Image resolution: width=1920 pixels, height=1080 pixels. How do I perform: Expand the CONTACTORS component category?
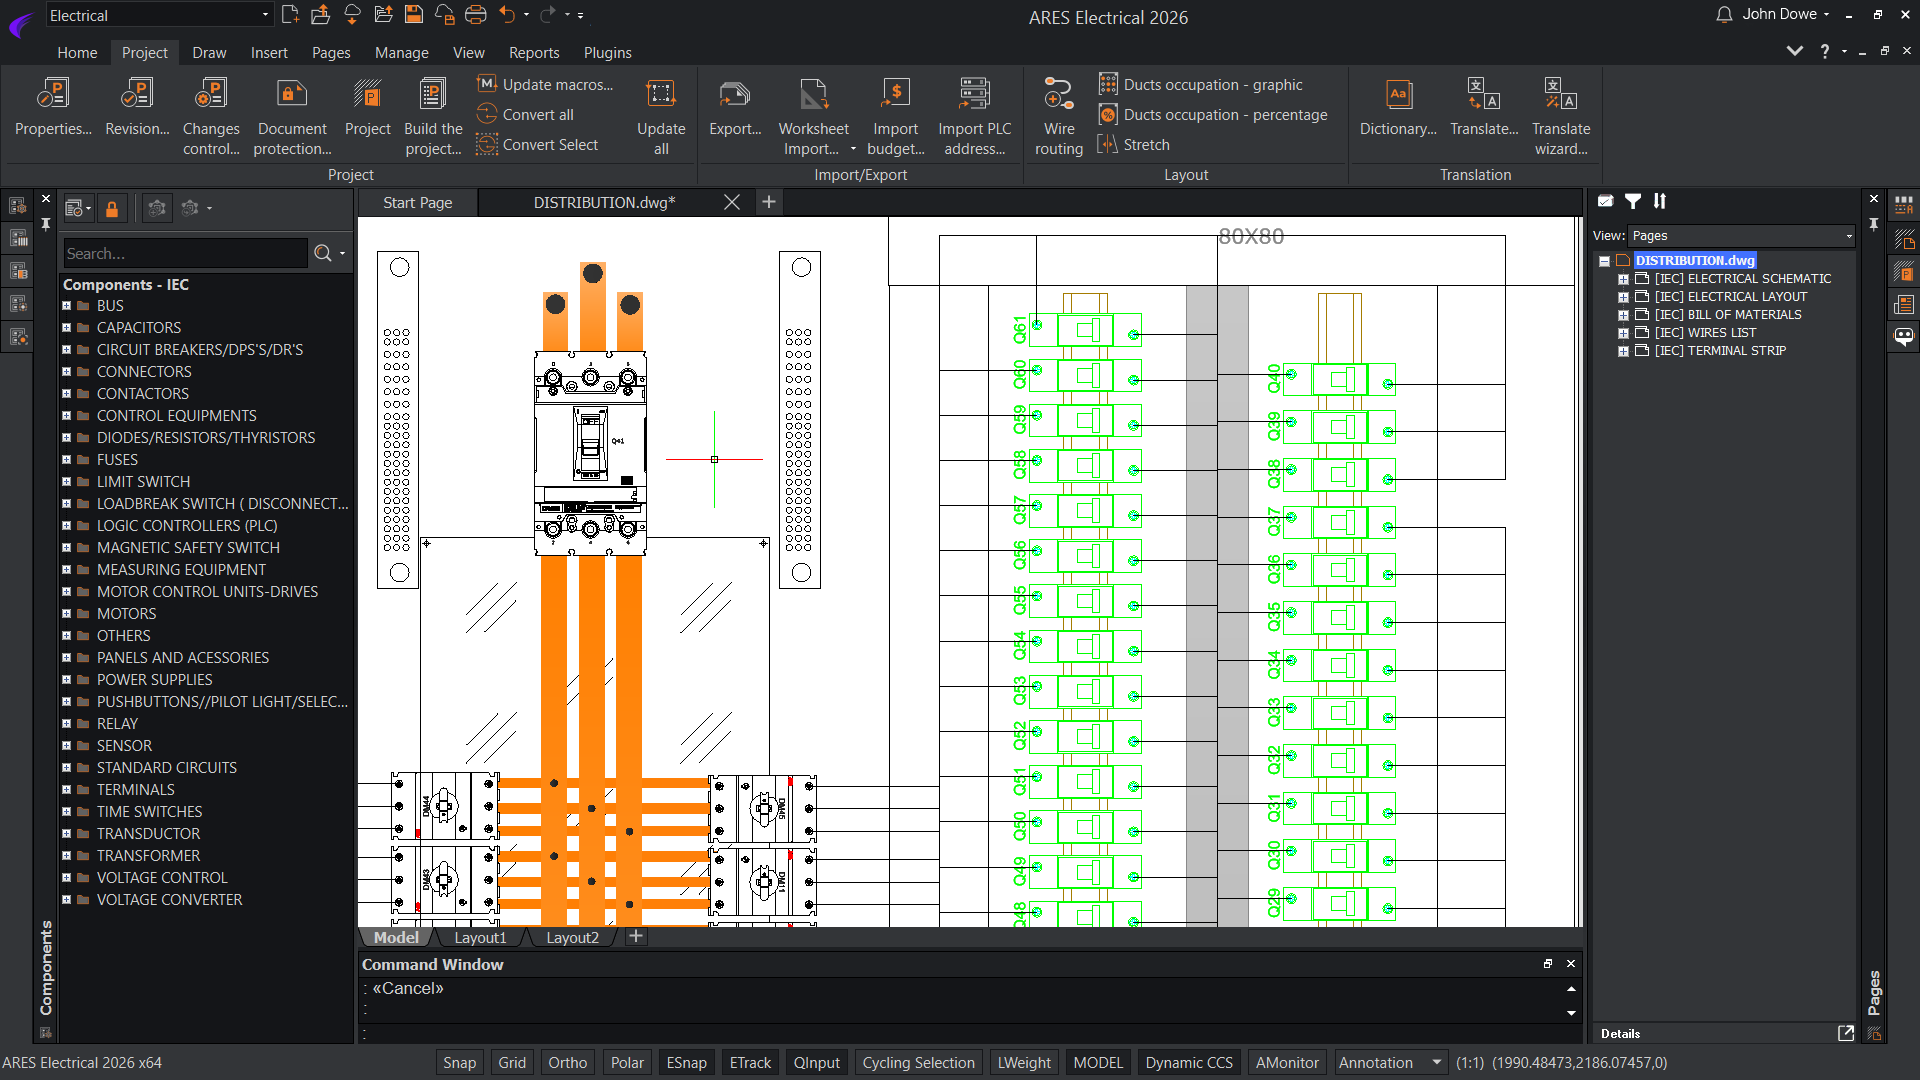tap(67, 394)
